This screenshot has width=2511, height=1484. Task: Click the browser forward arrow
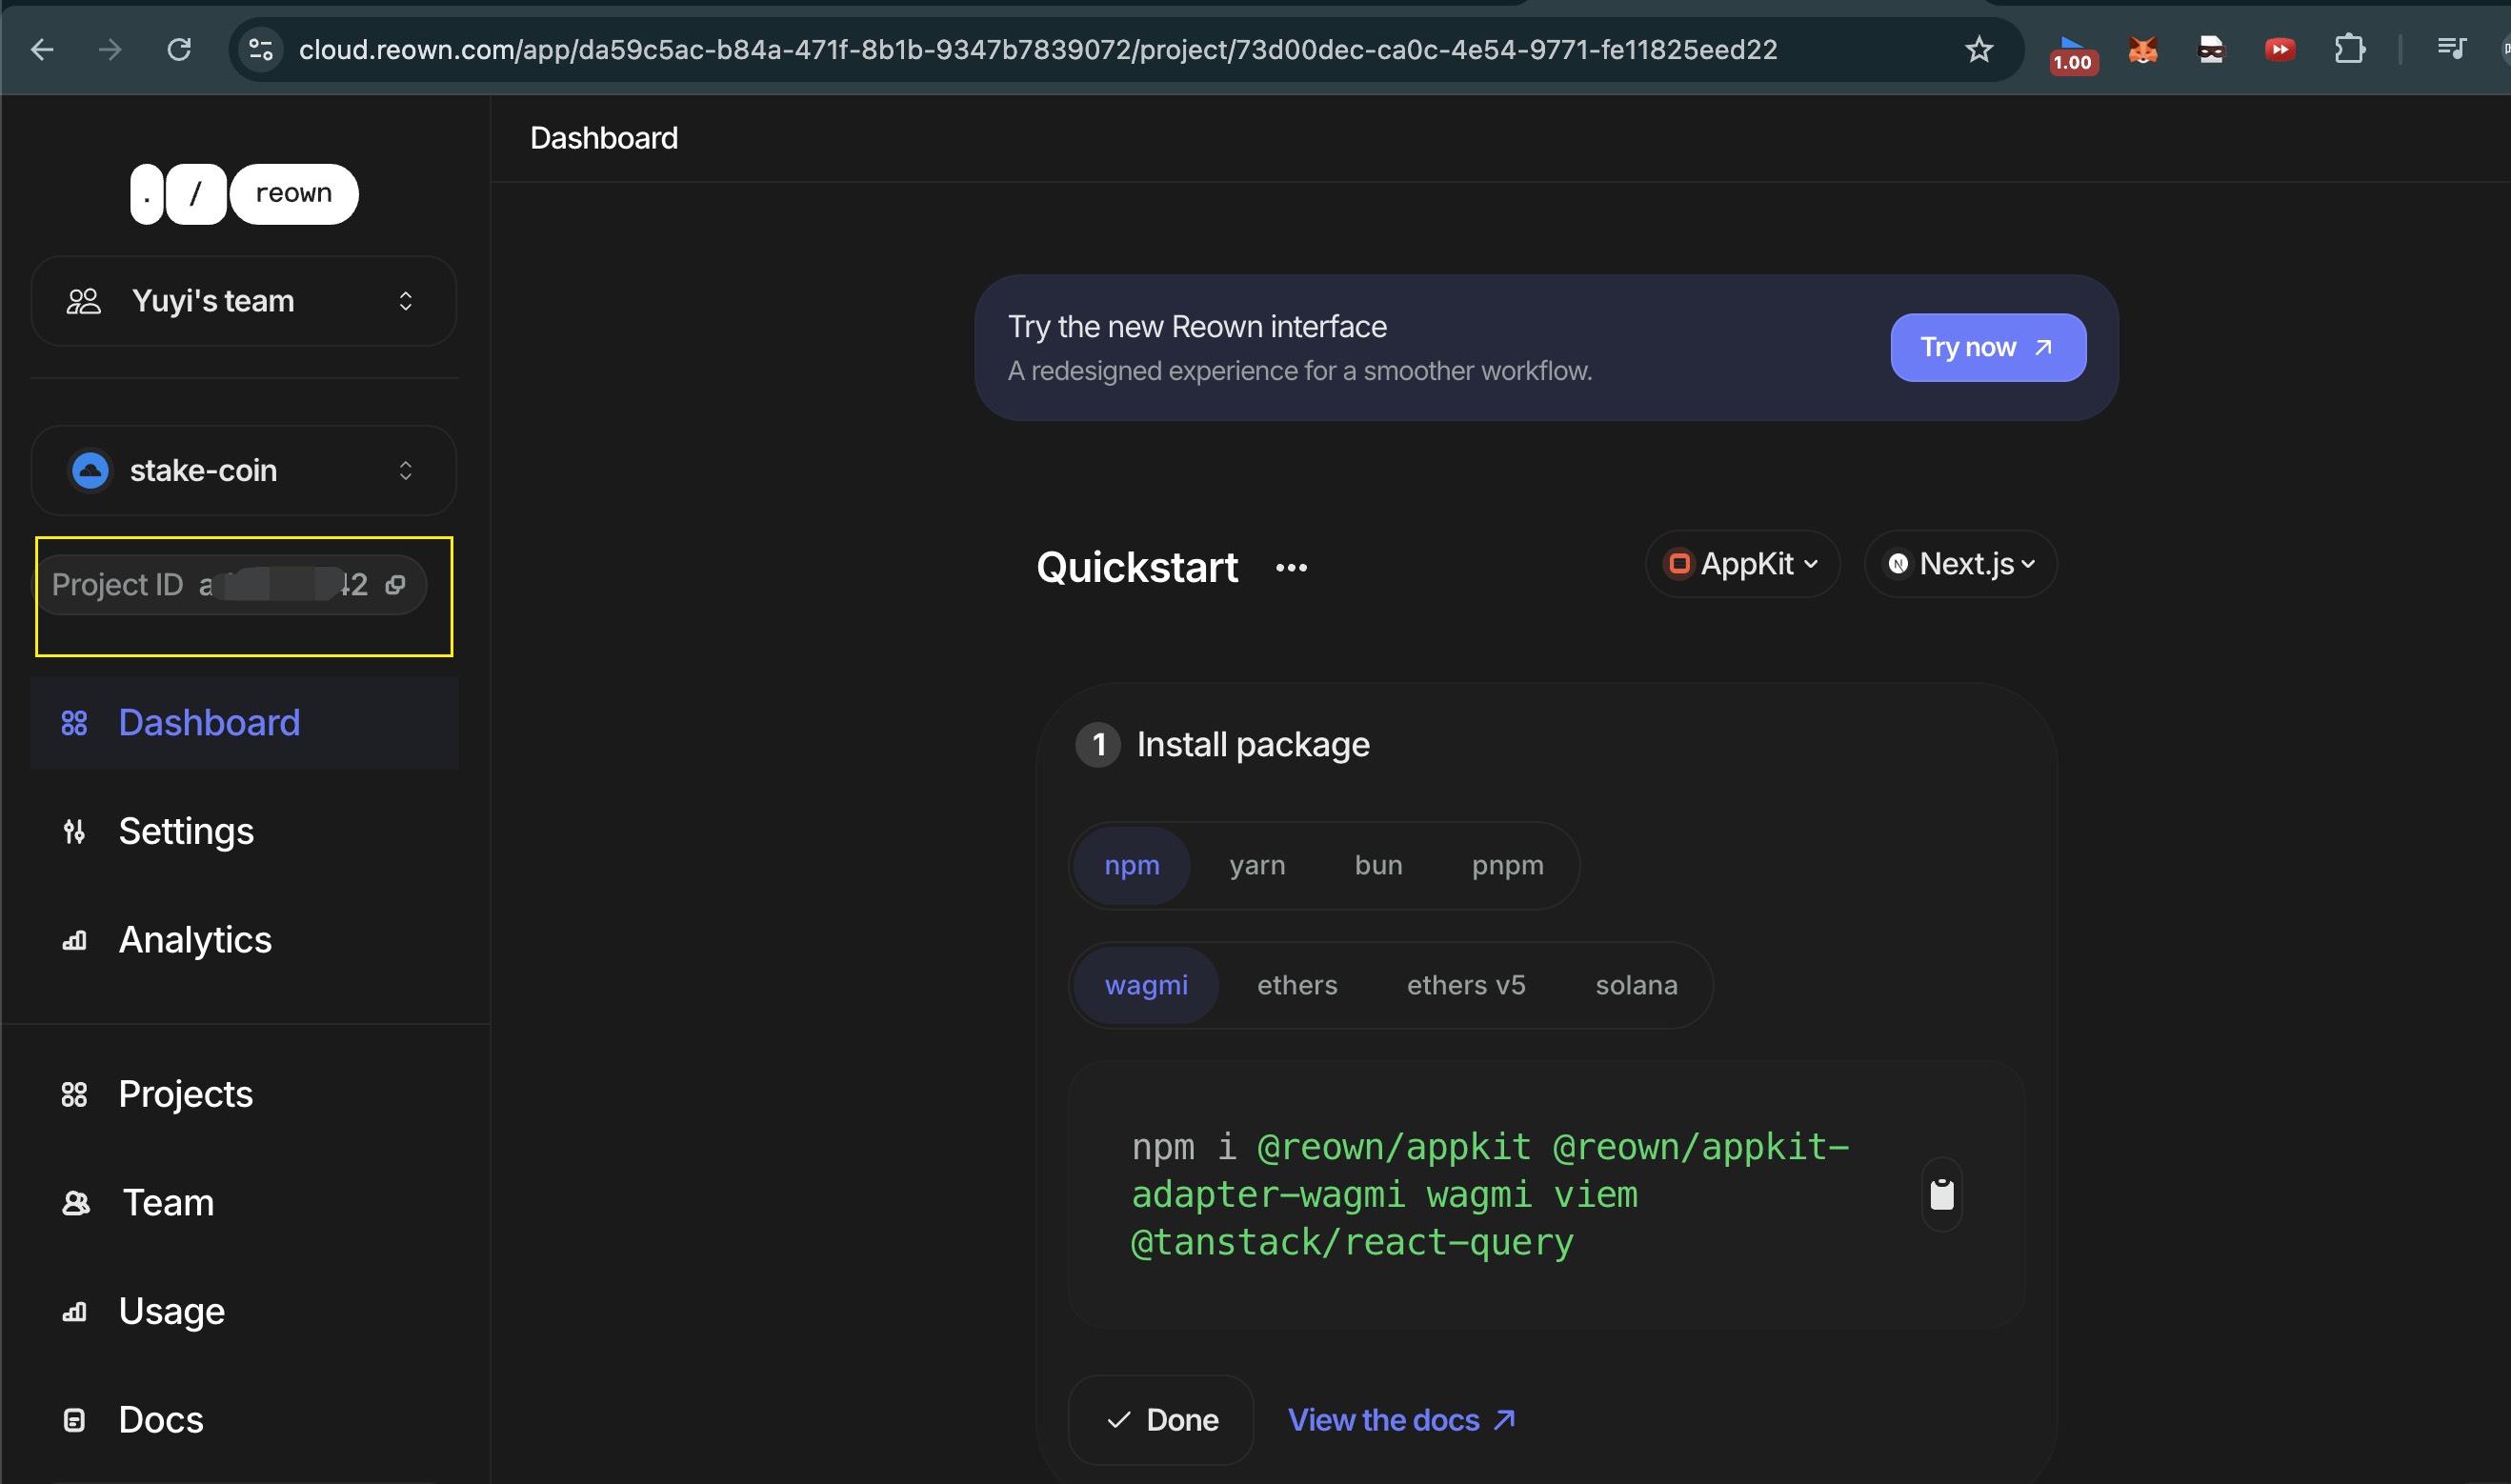(110, 49)
